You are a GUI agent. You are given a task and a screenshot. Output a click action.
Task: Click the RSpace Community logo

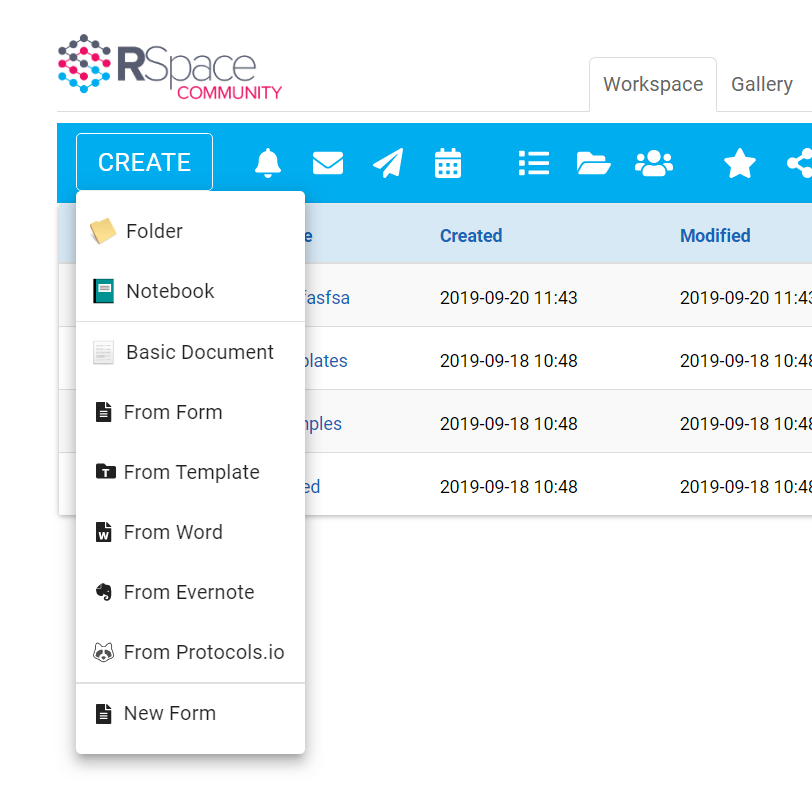(170, 67)
